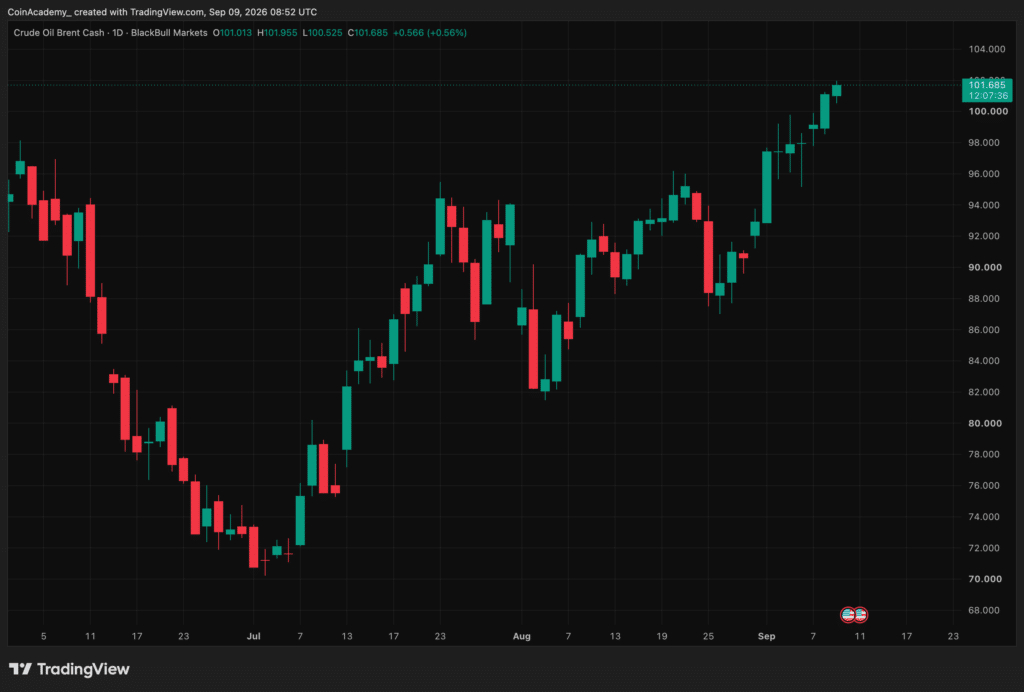Click the CoinAcademy_ created with TradingView.com header

(162, 12)
